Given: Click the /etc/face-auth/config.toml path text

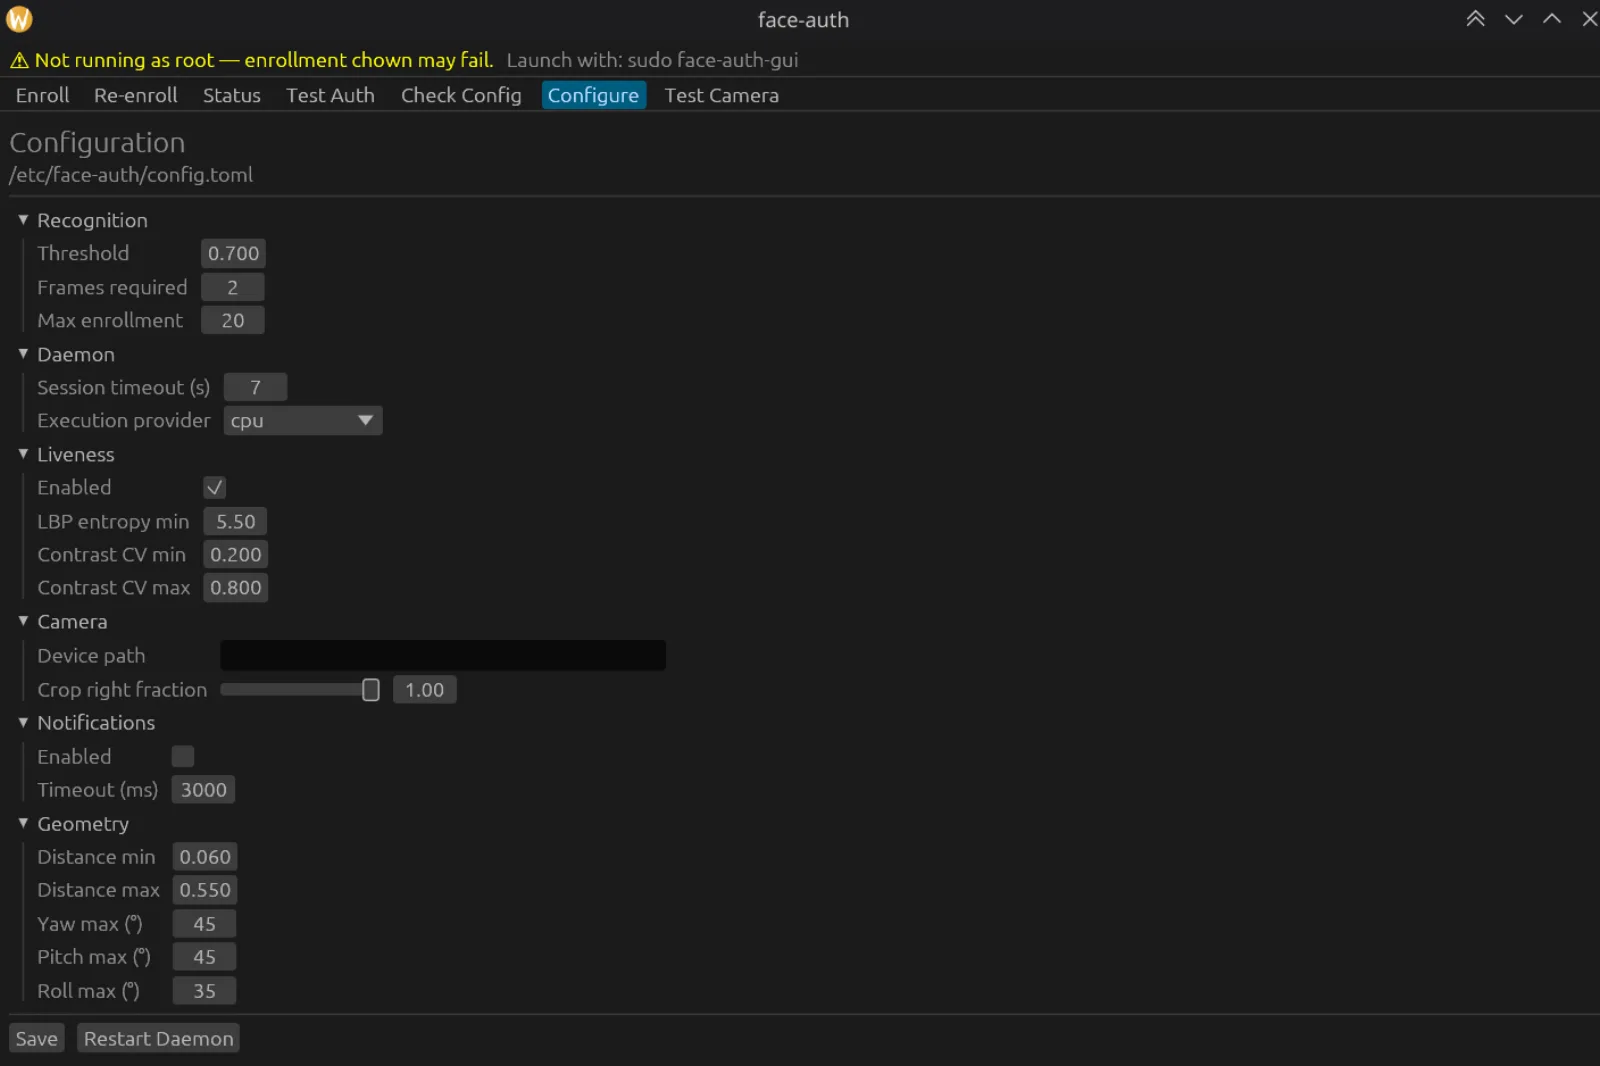Looking at the screenshot, I should pos(131,175).
